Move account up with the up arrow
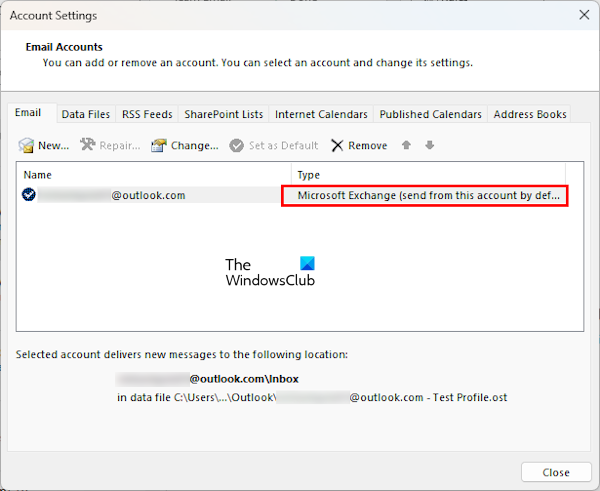 (406, 145)
